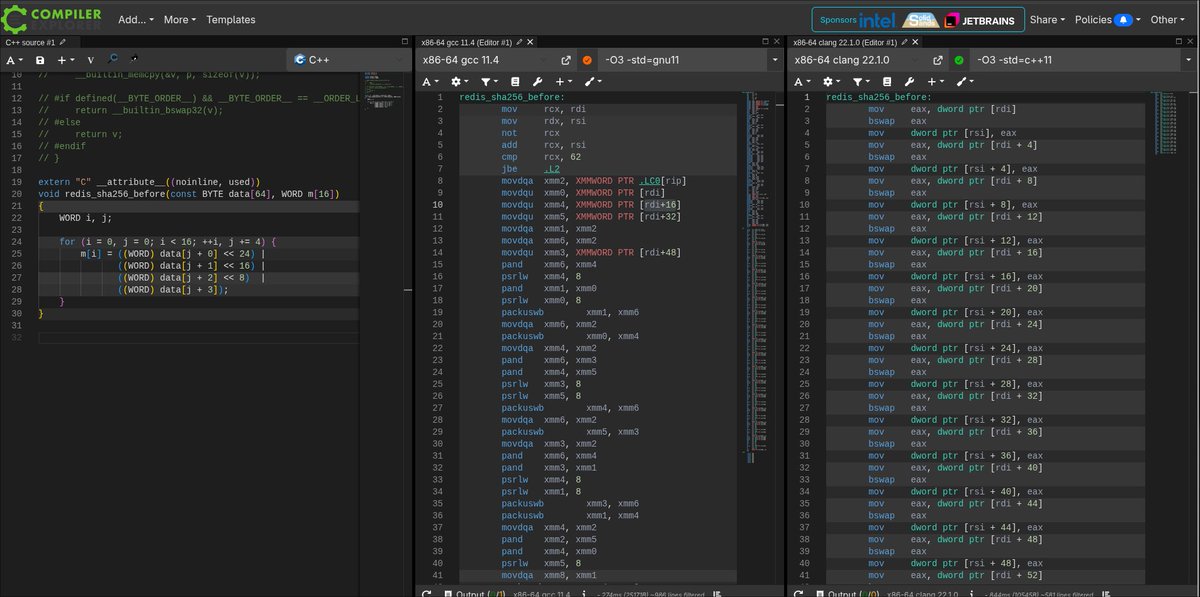Viewport: 1200px width, 597px height.
Task: Open clang add tool dropdown
Action: [x=966, y=81]
